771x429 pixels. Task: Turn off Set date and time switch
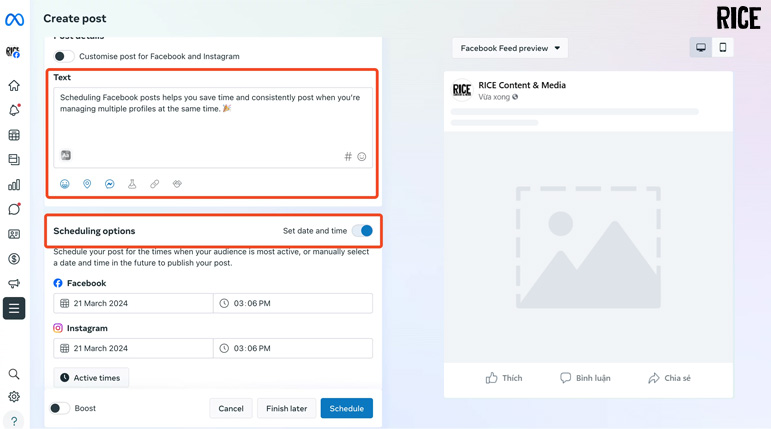pos(362,231)
